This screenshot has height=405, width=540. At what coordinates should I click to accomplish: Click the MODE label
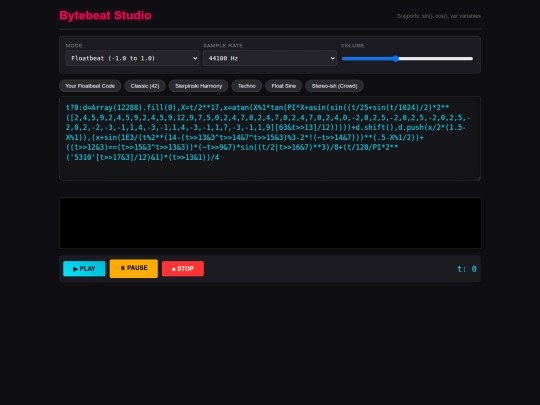[74, 45]
